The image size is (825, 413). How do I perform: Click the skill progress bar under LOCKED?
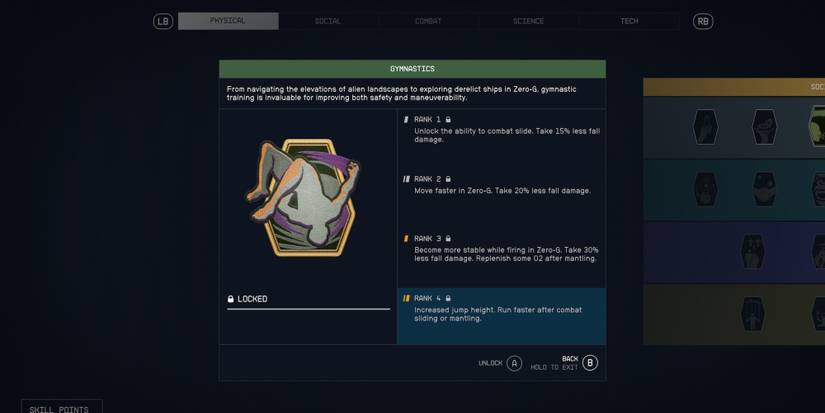[308, 309]
